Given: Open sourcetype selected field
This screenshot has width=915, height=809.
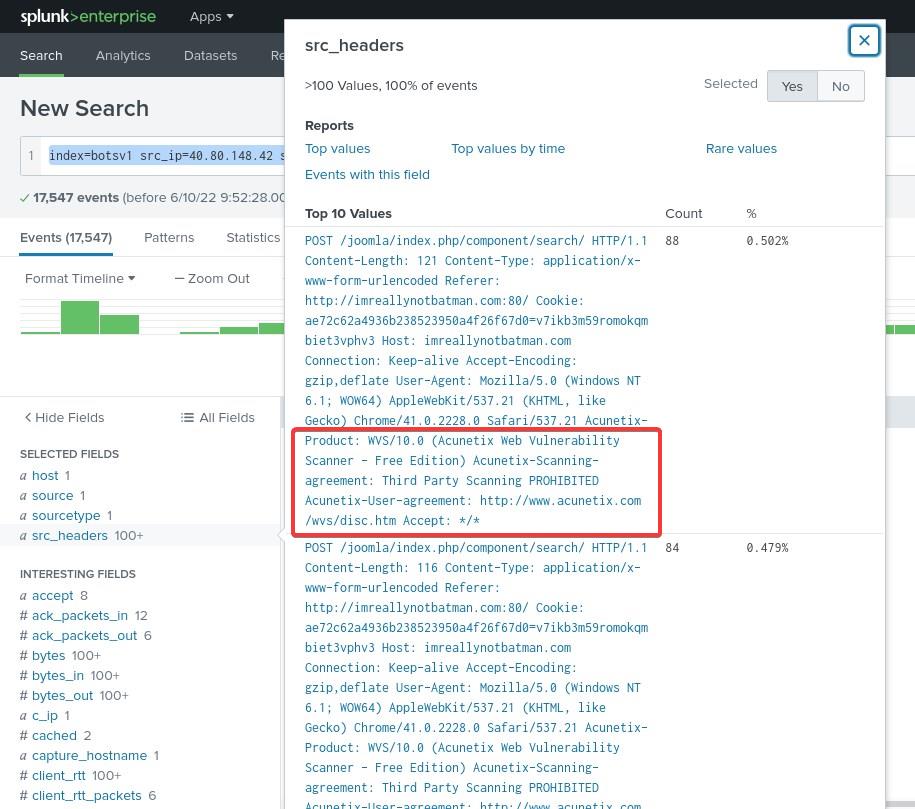Looking at the screenshot, I should pyautogui.click(x=66, y=515).
